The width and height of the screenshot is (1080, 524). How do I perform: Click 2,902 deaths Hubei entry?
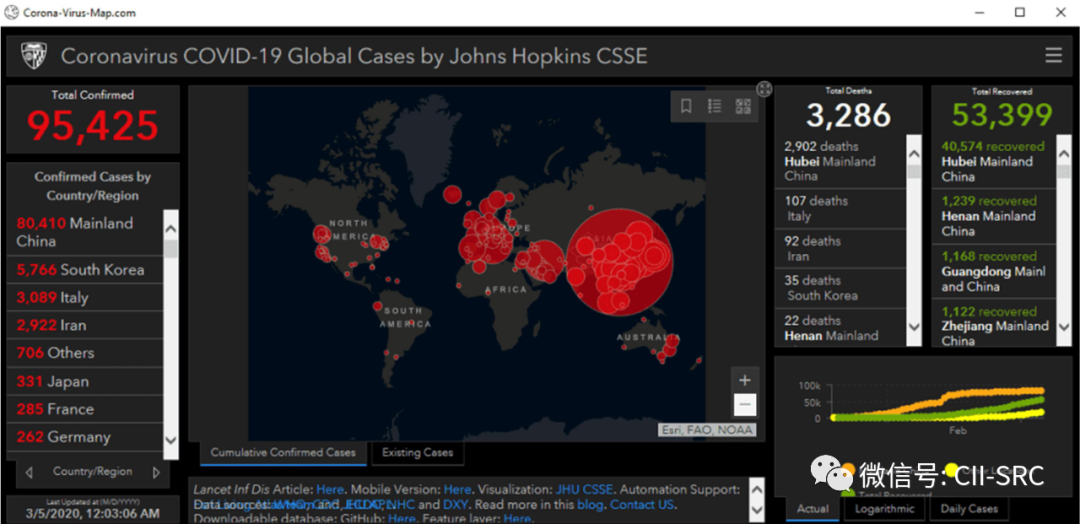(841, 161)
